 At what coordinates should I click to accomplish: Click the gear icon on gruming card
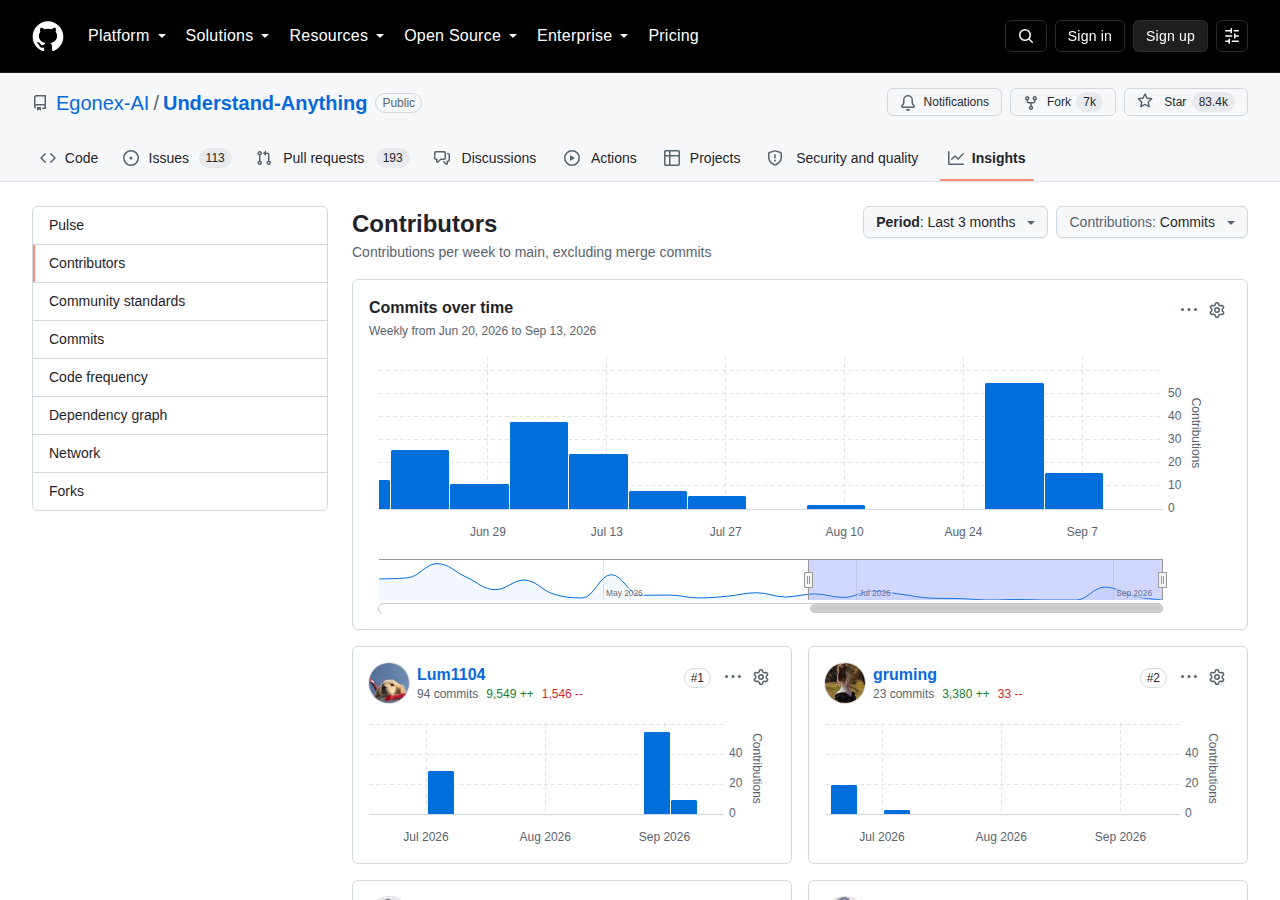pos(1217,677)
